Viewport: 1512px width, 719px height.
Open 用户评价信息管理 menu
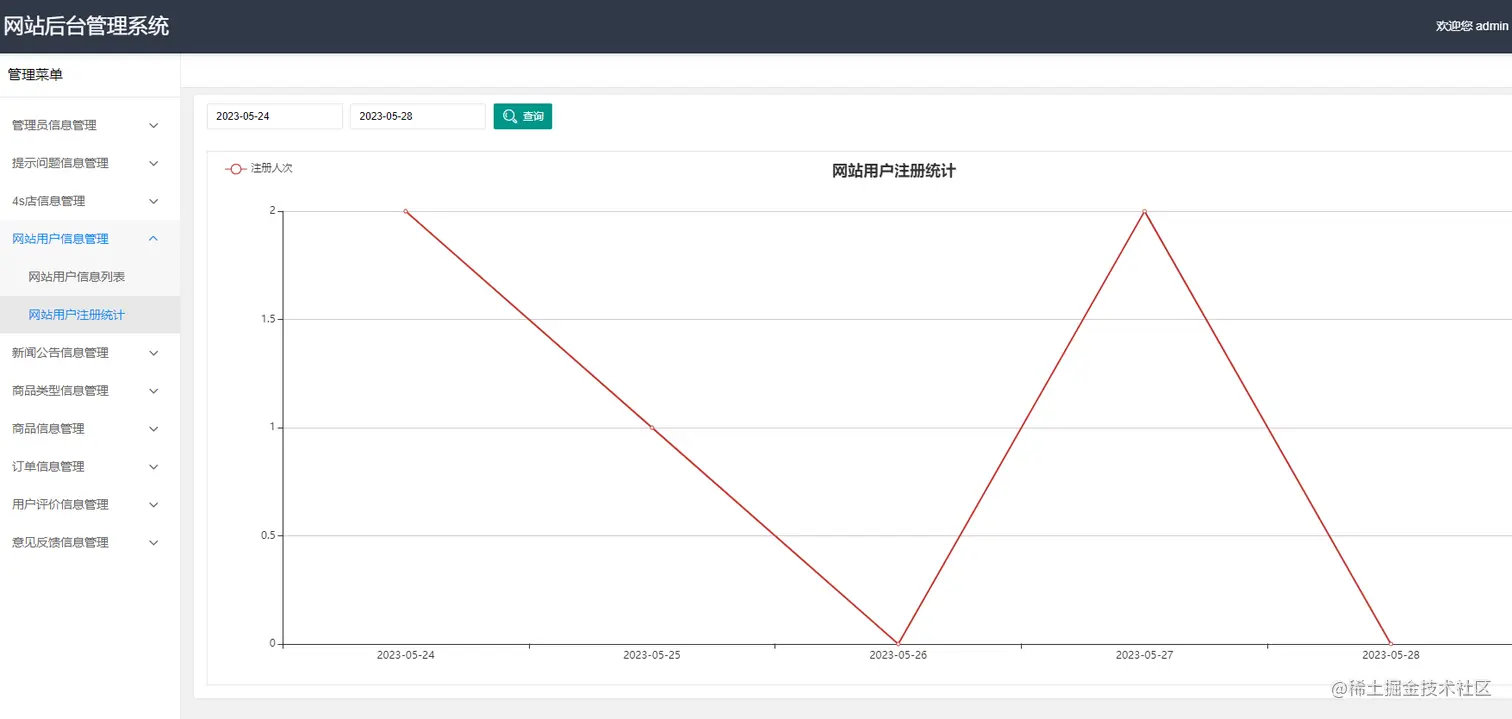point(90,505)
